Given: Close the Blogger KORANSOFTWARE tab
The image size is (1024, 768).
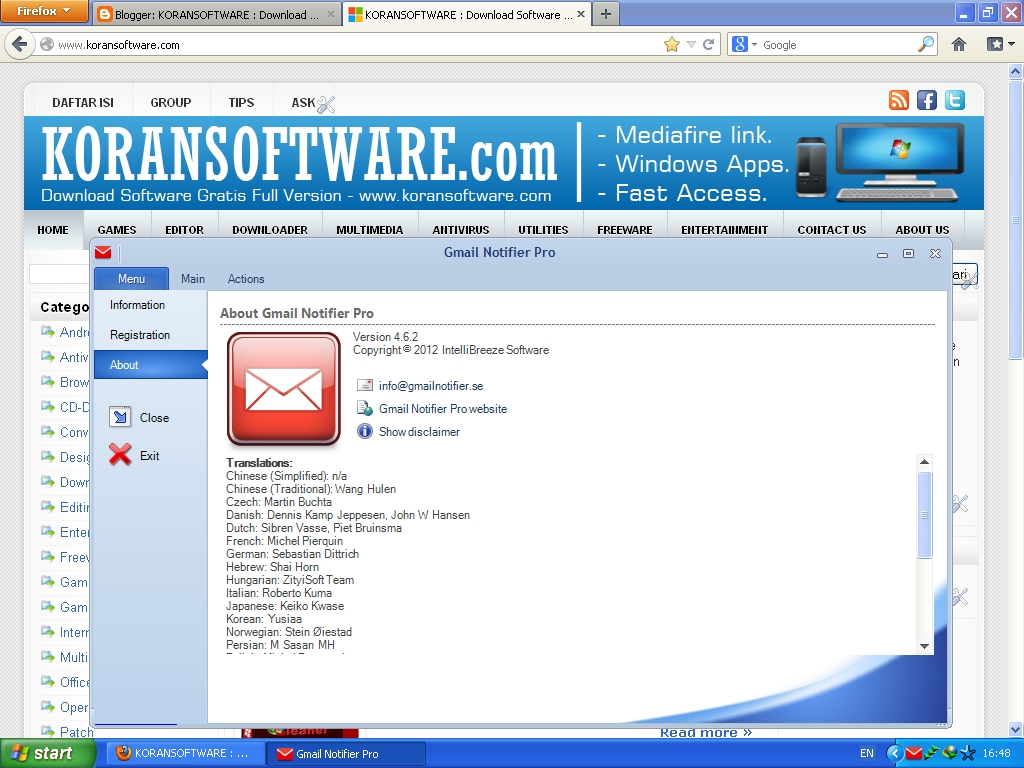Looking at the screenshot, I should point(331,14).
